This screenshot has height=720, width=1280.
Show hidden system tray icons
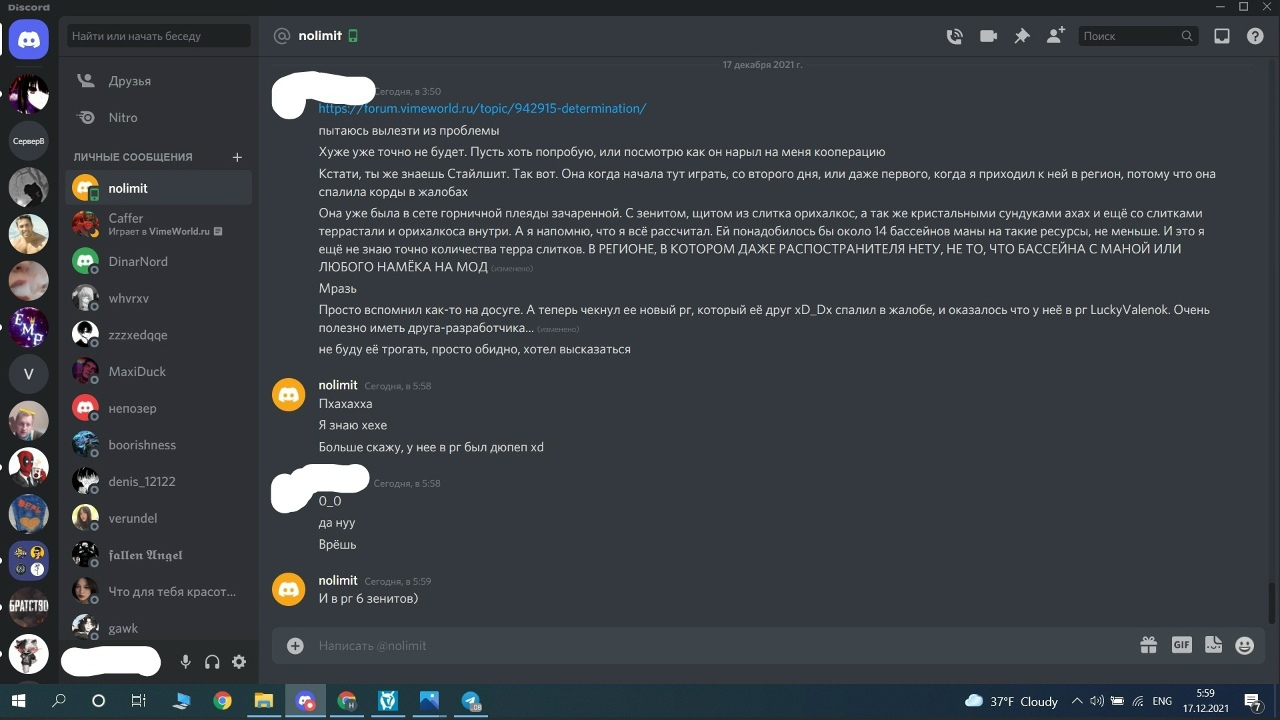[x=1076, y=701]
